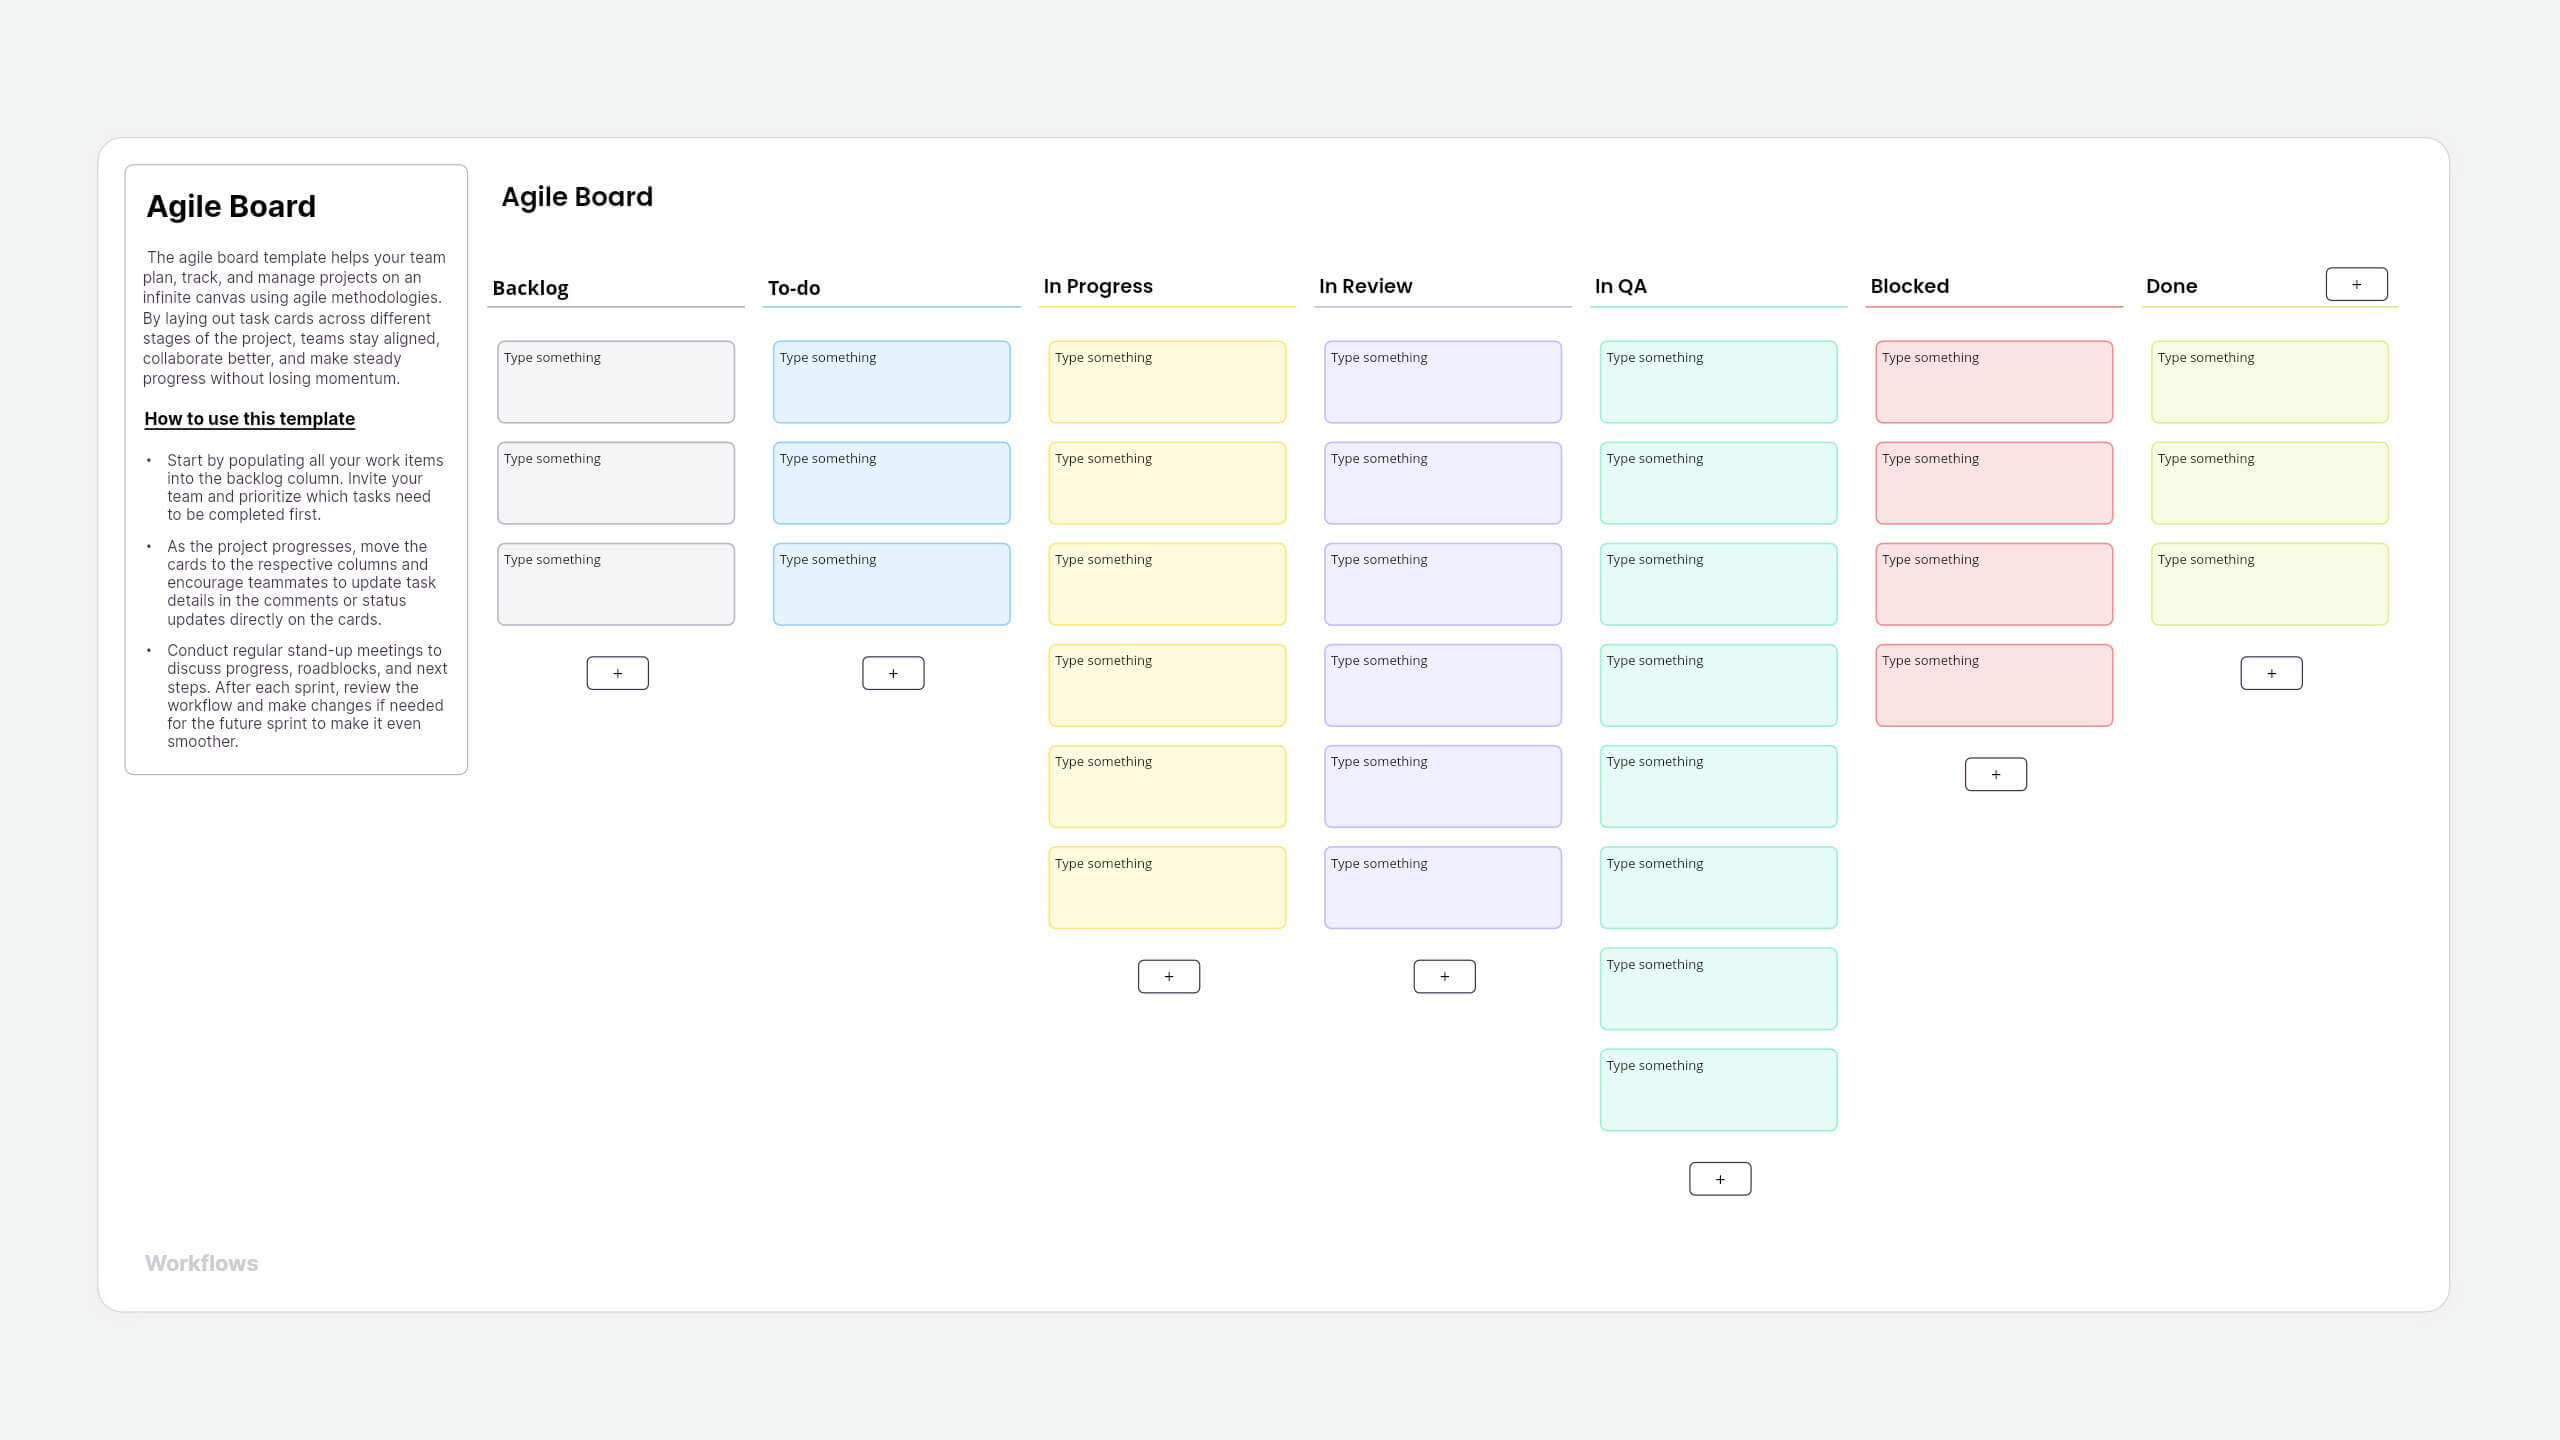This screenshot has height=1440, width=2560.
Task: Click the plus button below the Blocked column
Action: coord(1995,773)
